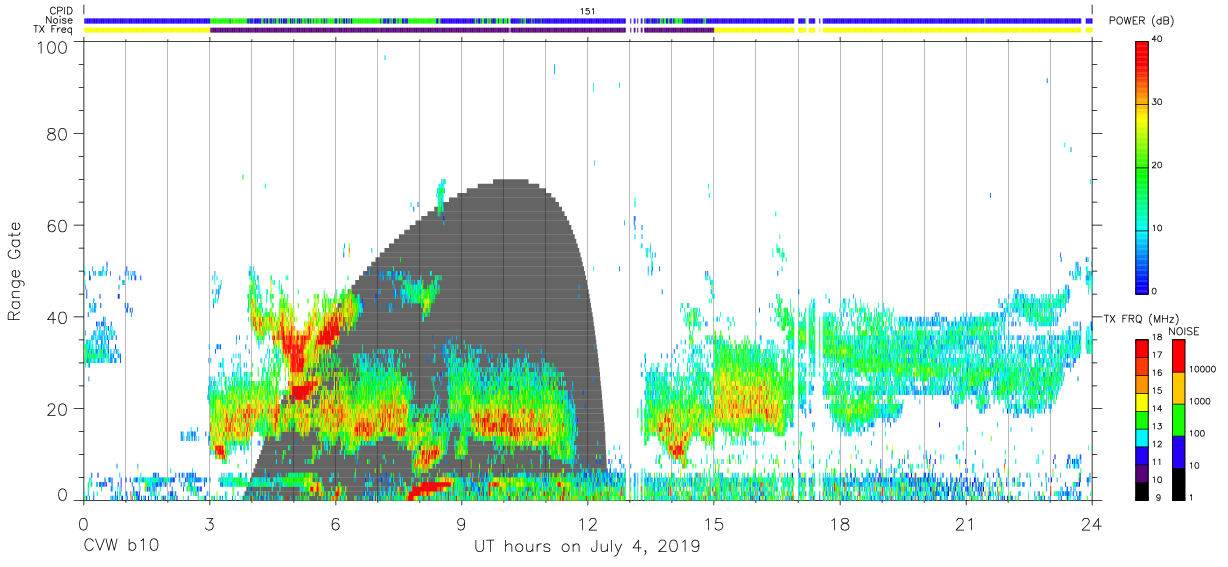Click the Noise row label above the plot
This screenshot has height=567, width=1228.
pos(60,20)
